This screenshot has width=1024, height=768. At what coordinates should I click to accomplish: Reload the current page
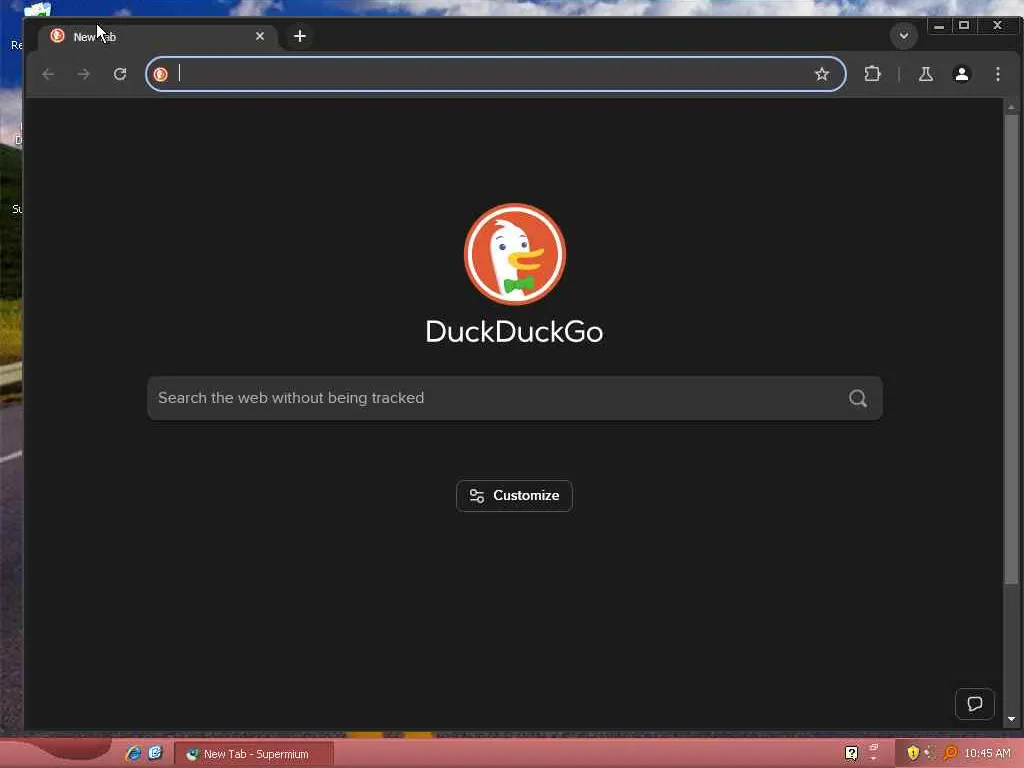[120, 74]
